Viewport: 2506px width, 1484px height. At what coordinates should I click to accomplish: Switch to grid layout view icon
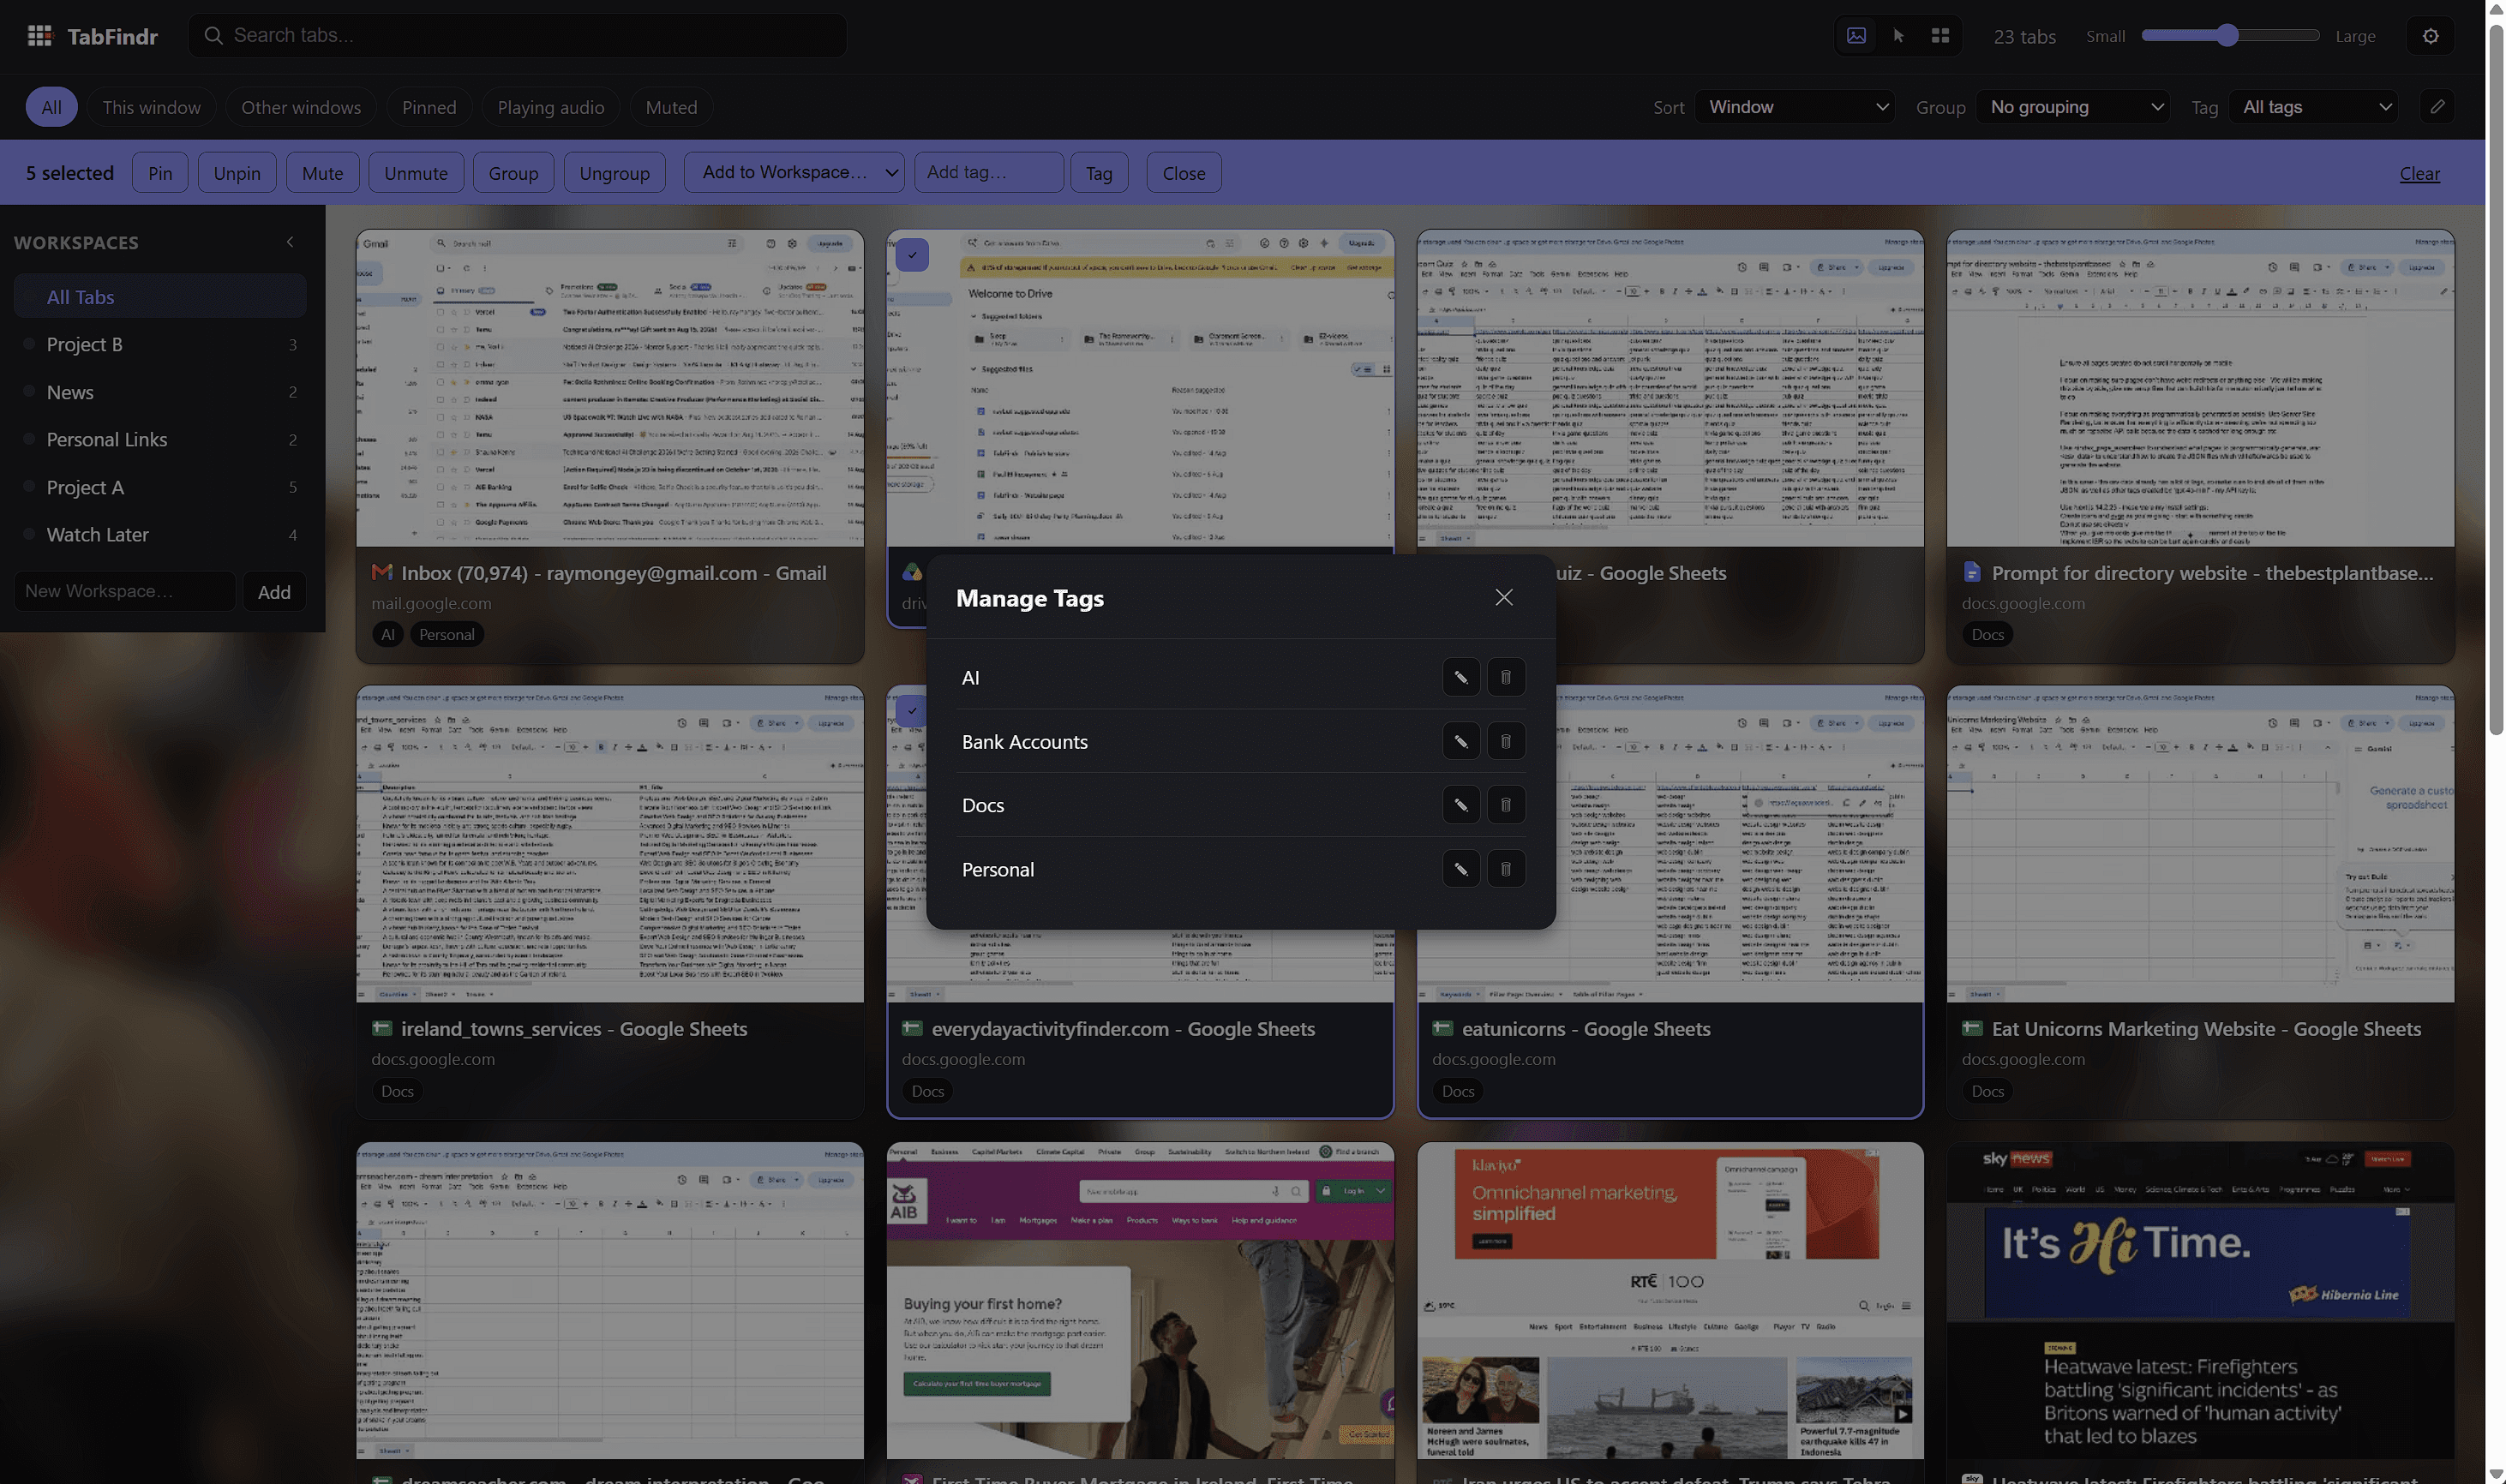point(1940,36)
